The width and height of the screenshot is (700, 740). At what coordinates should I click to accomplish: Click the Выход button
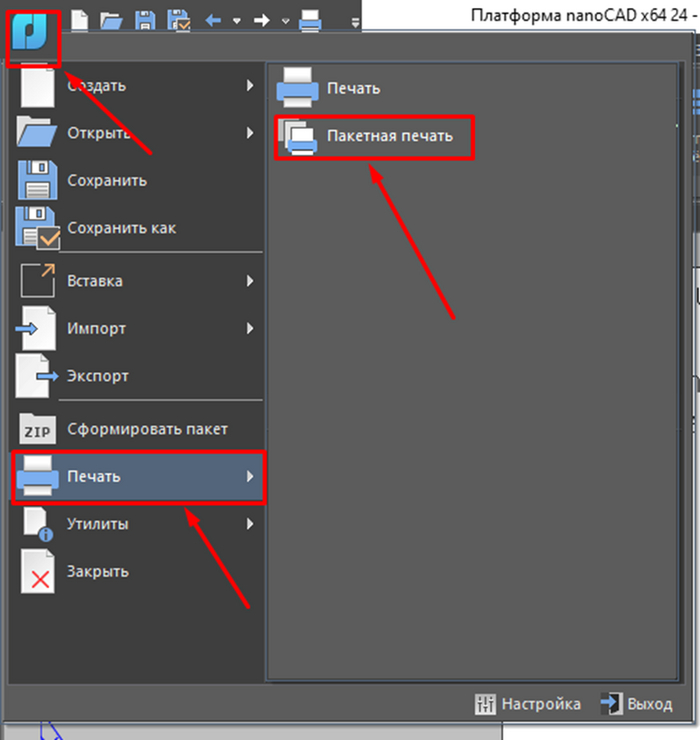coord(637,704)
